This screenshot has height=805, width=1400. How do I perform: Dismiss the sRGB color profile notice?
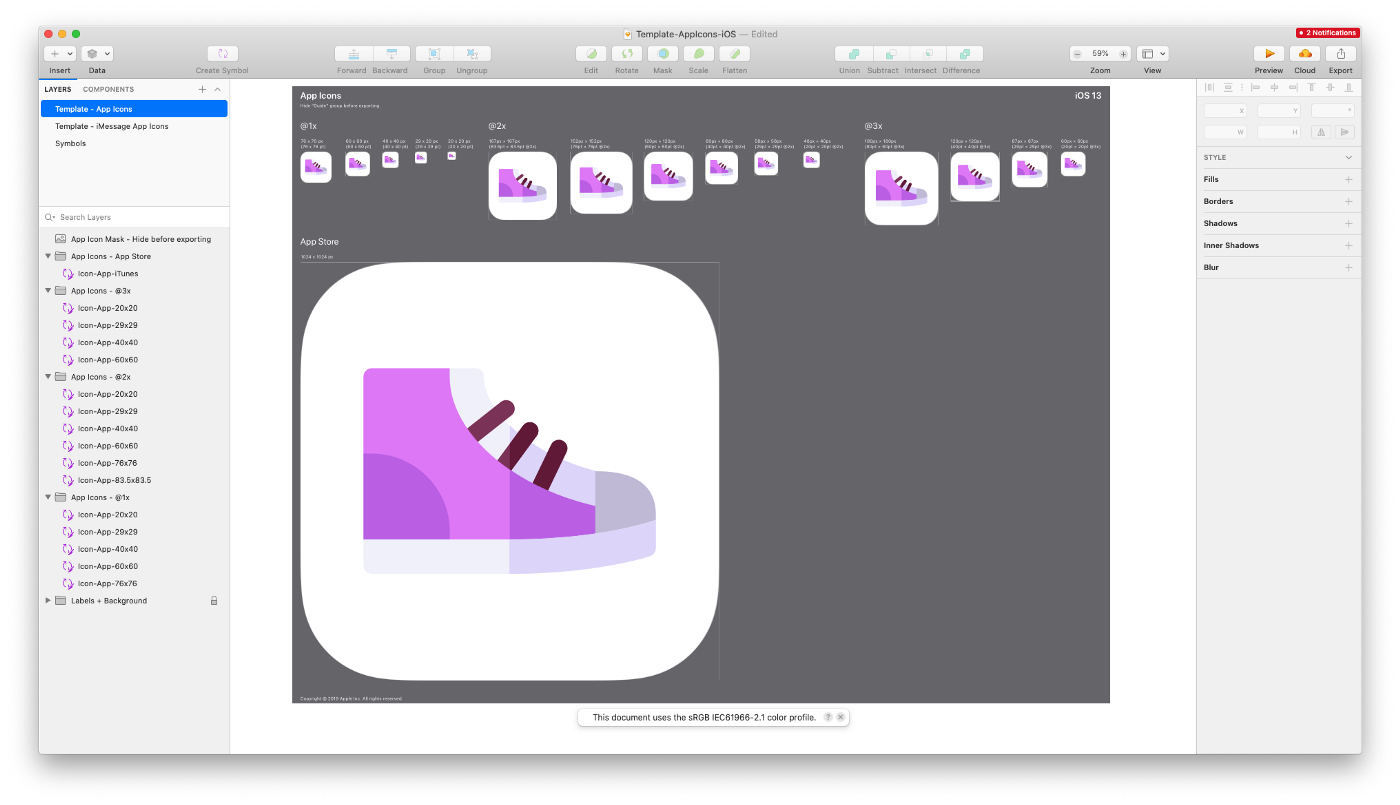(x=841, y=717)
